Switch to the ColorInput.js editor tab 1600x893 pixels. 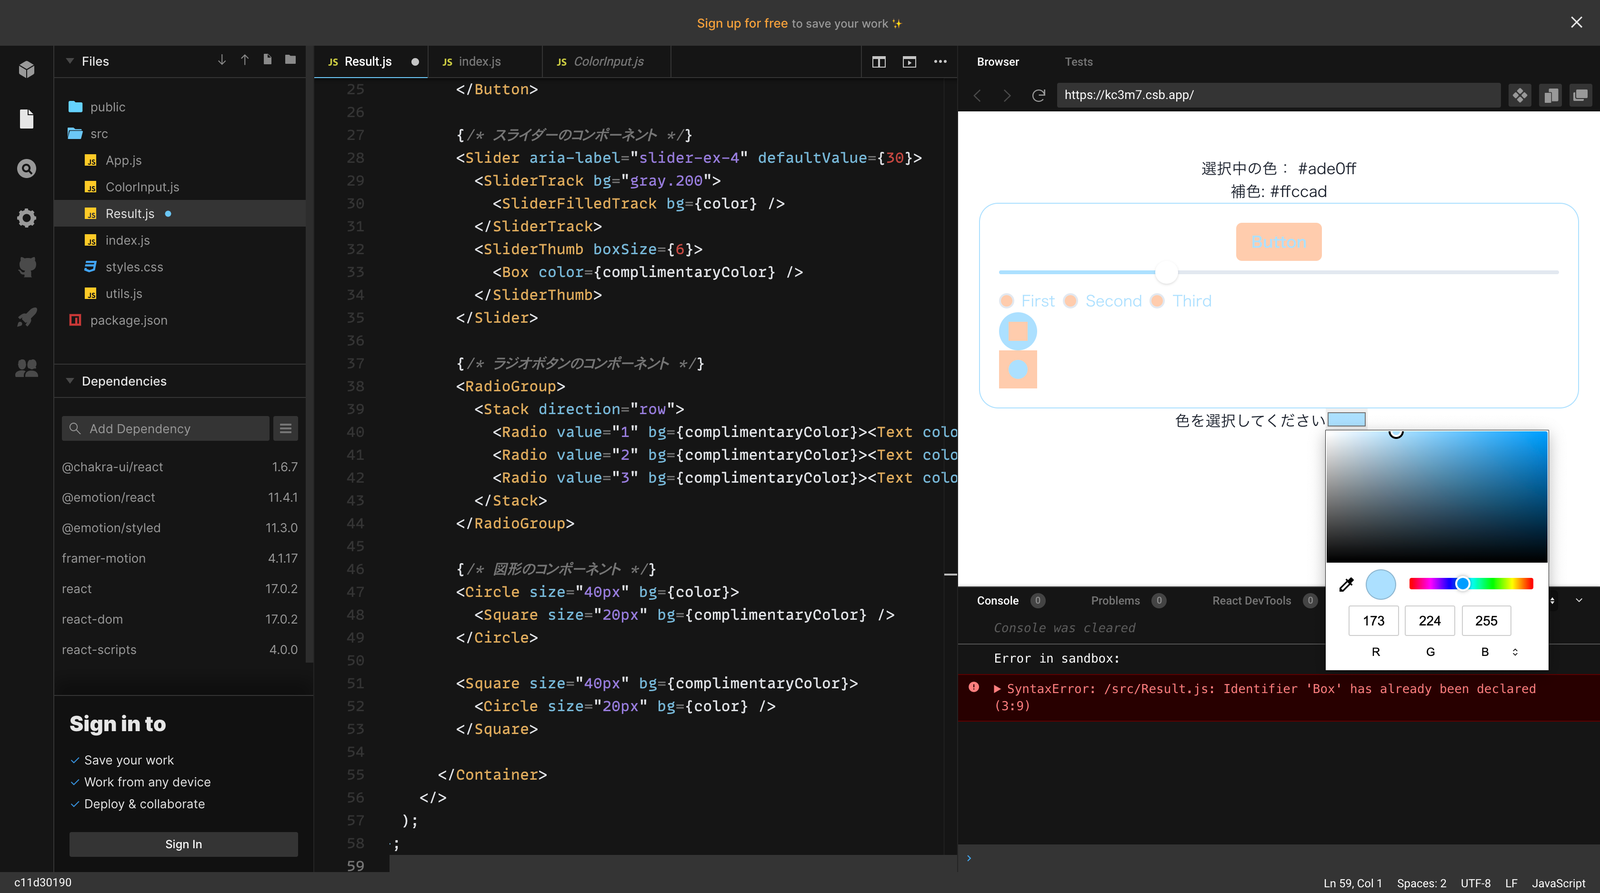click(606, 62)
